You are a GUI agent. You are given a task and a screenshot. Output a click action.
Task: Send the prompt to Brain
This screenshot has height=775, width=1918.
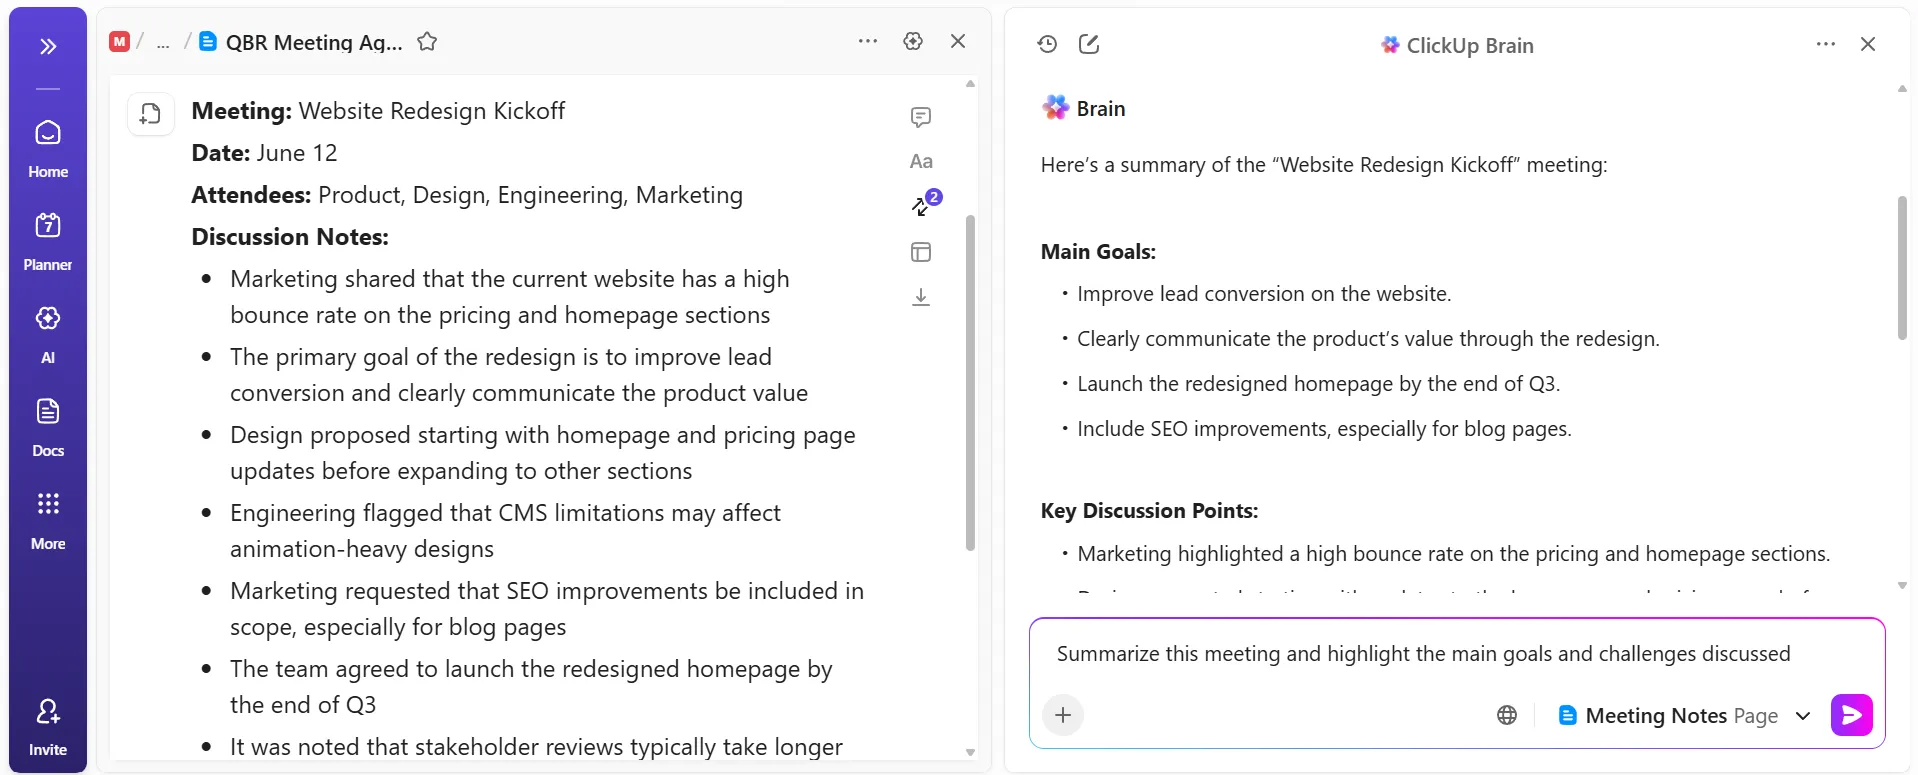(x=1851, y=715)
